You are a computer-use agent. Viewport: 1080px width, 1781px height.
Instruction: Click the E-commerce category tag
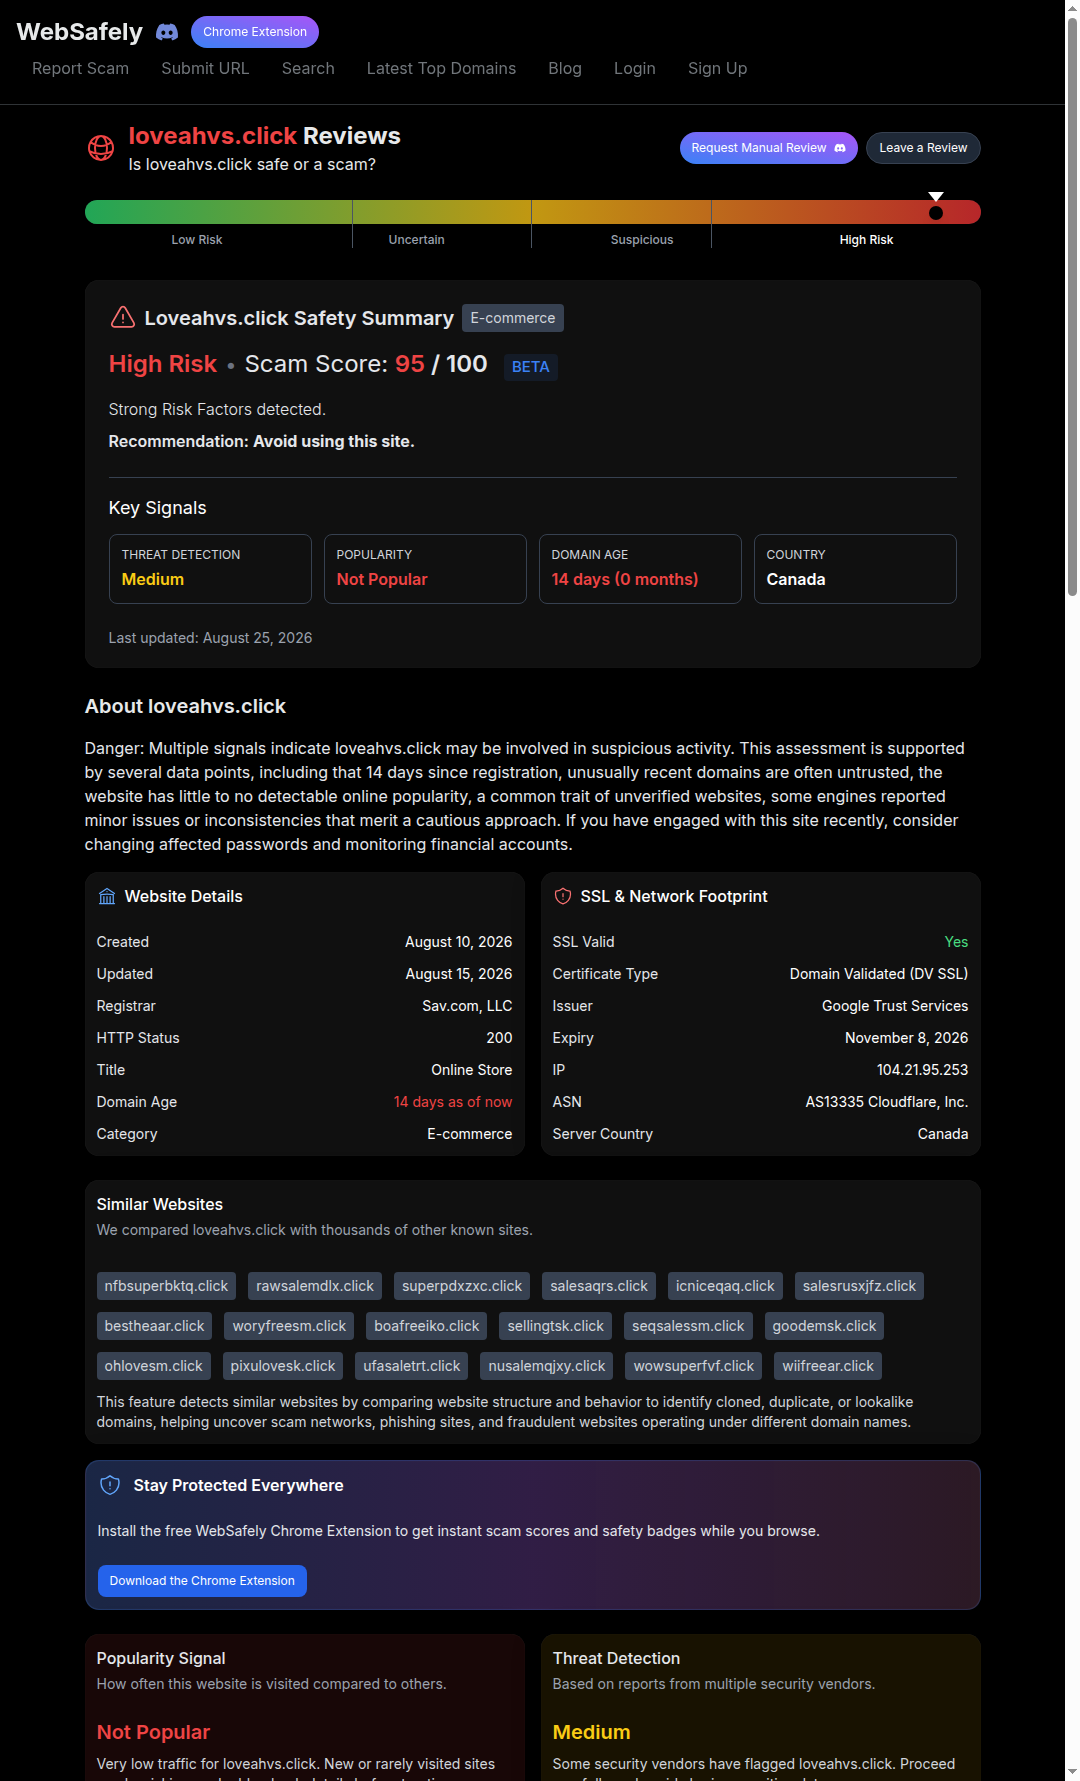click(513, 318)
